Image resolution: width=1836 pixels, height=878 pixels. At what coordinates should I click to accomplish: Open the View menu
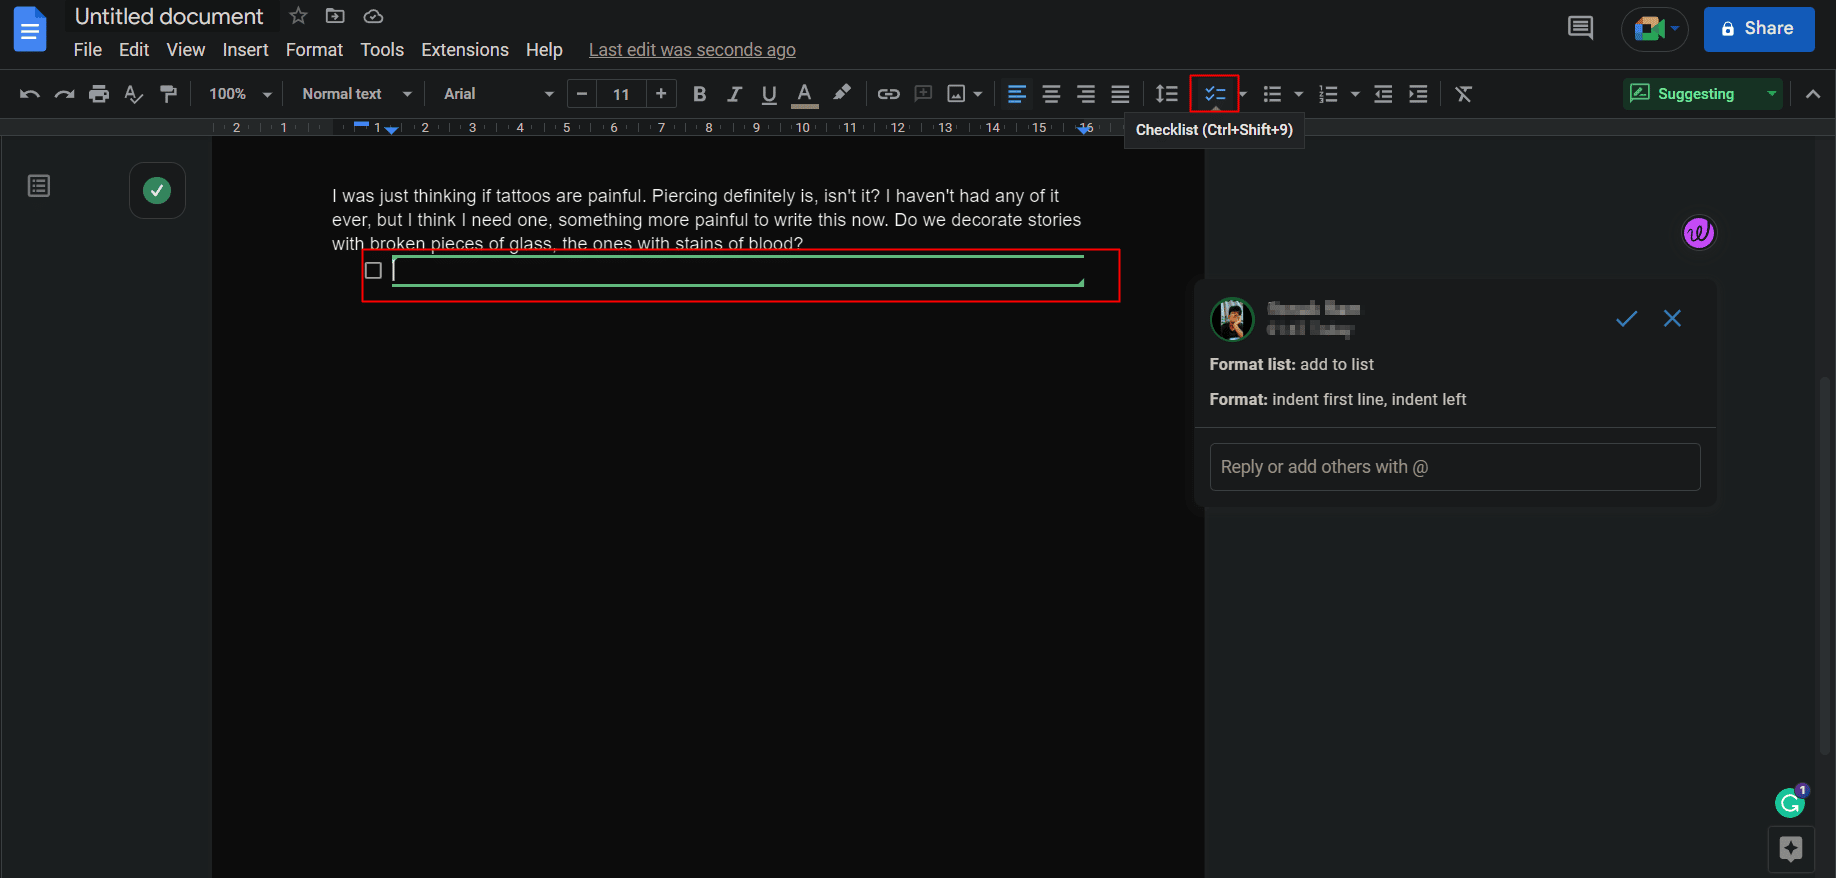pos(186,50)
